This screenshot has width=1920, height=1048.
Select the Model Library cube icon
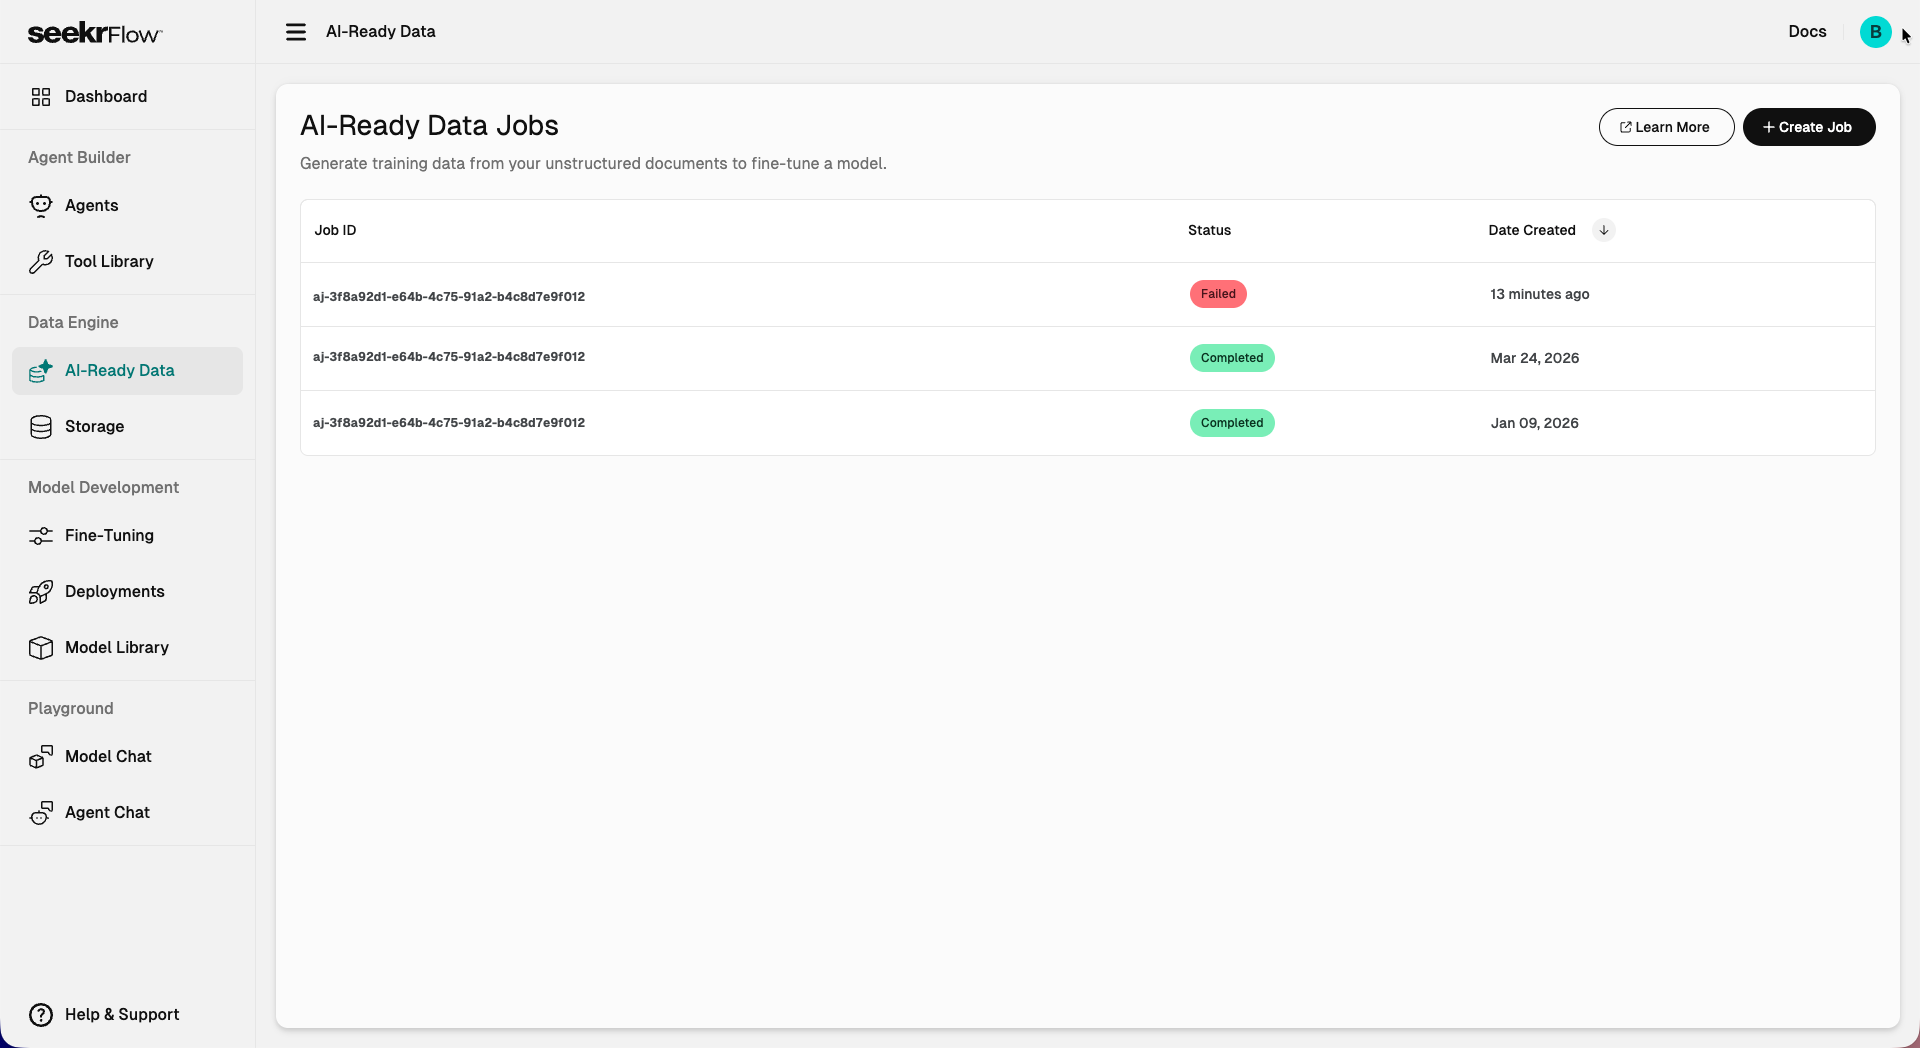click(40, 647)
